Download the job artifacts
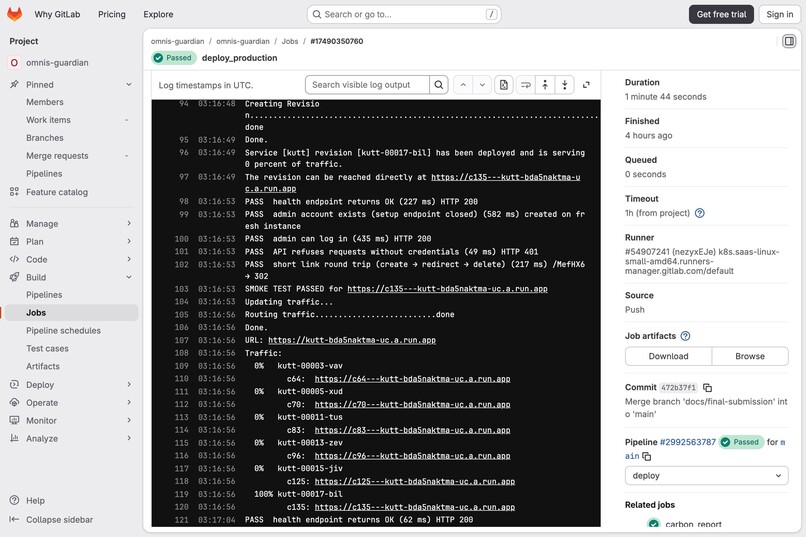 click(x=668, y=356)
